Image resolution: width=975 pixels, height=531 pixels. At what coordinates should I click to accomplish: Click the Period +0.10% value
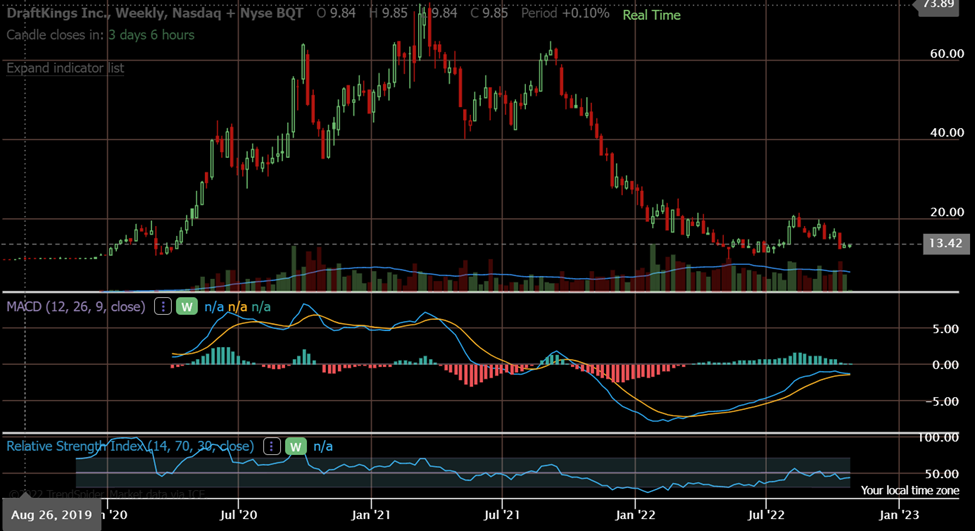(x=565, y=13)
